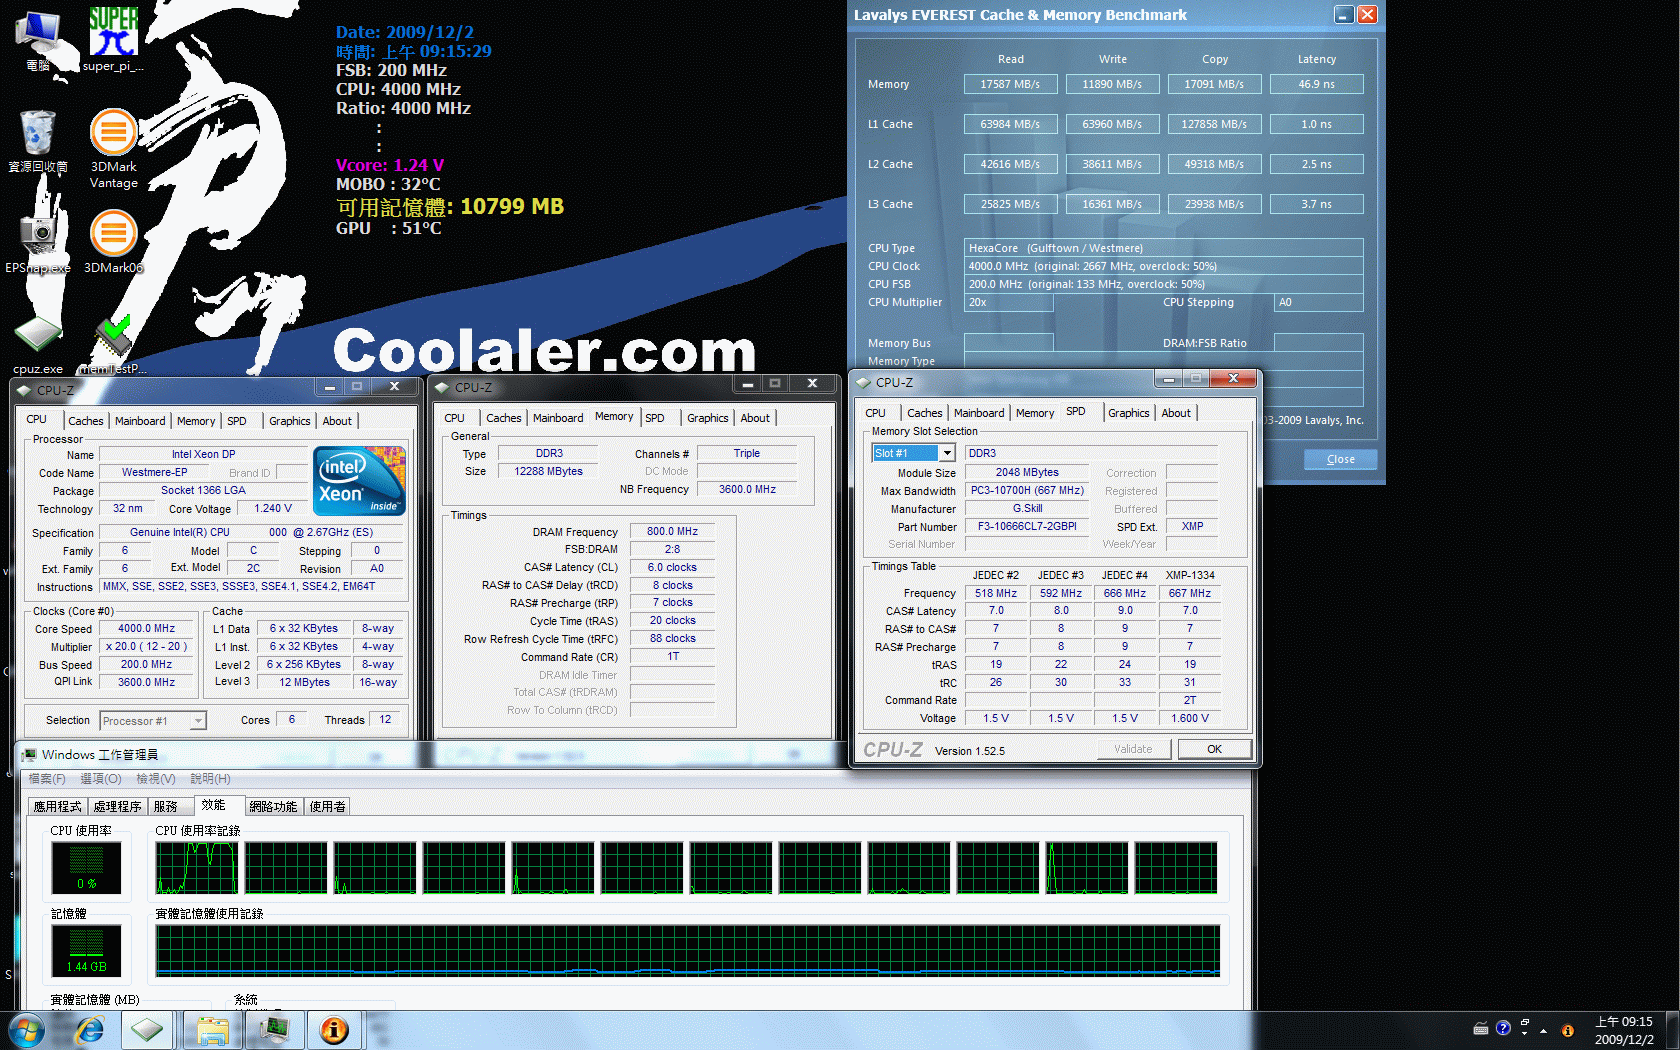
Task: Click OK in the CPU-Z SPD window
Action: pos(1214,749)
